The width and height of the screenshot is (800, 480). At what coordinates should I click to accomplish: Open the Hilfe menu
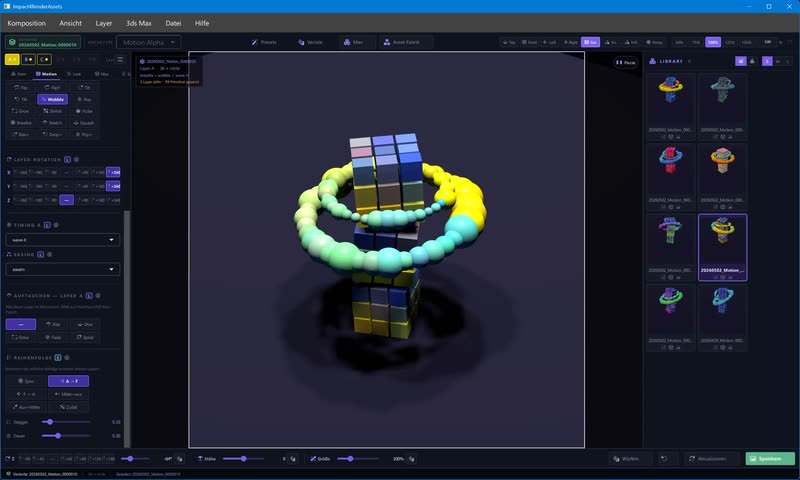(x=202, y=23)
